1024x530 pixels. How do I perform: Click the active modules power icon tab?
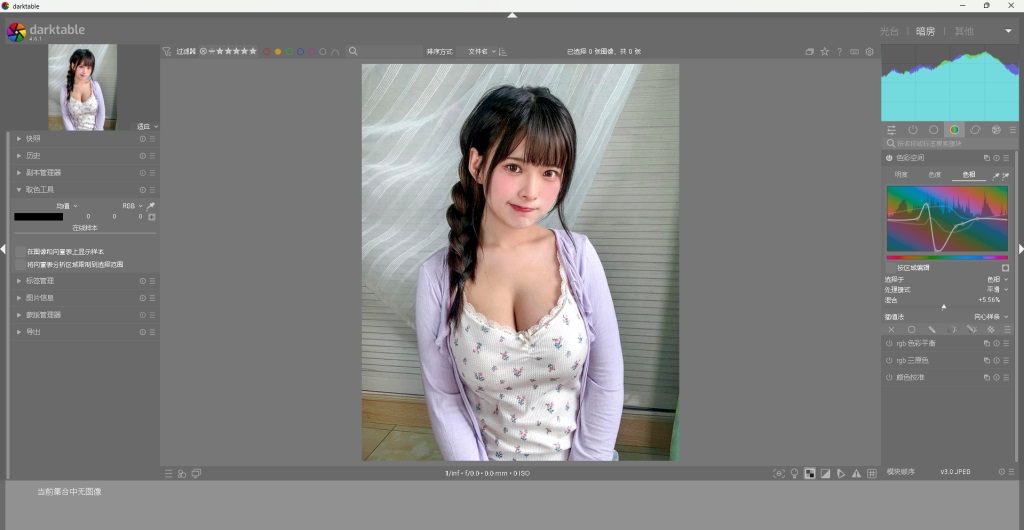[x=913, y=130]
